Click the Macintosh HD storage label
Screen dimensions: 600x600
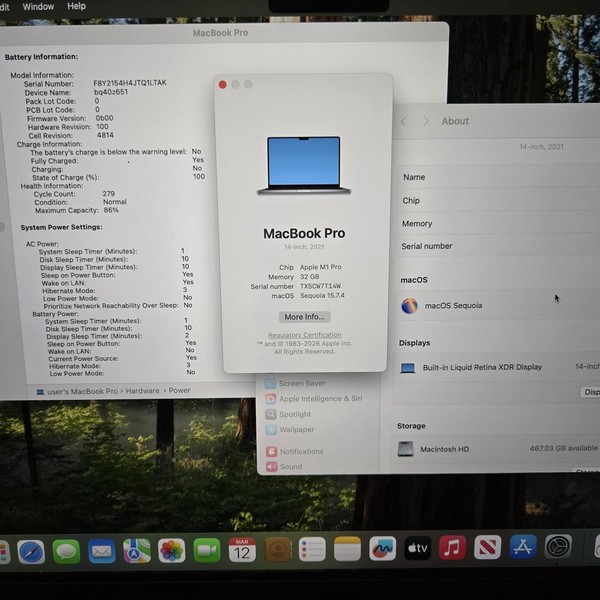444,449
